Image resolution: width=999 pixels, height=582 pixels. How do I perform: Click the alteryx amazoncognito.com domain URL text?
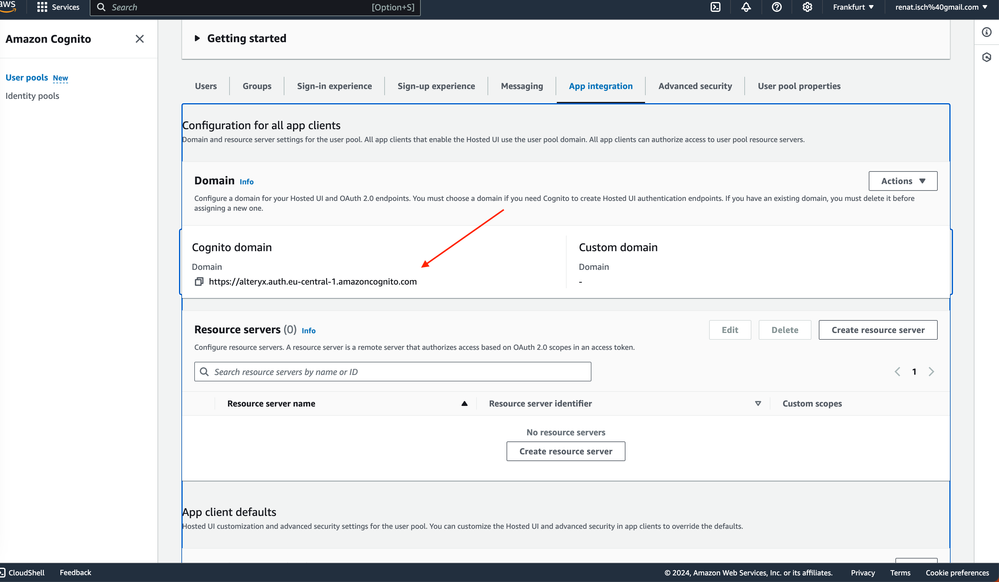[313, 282]
